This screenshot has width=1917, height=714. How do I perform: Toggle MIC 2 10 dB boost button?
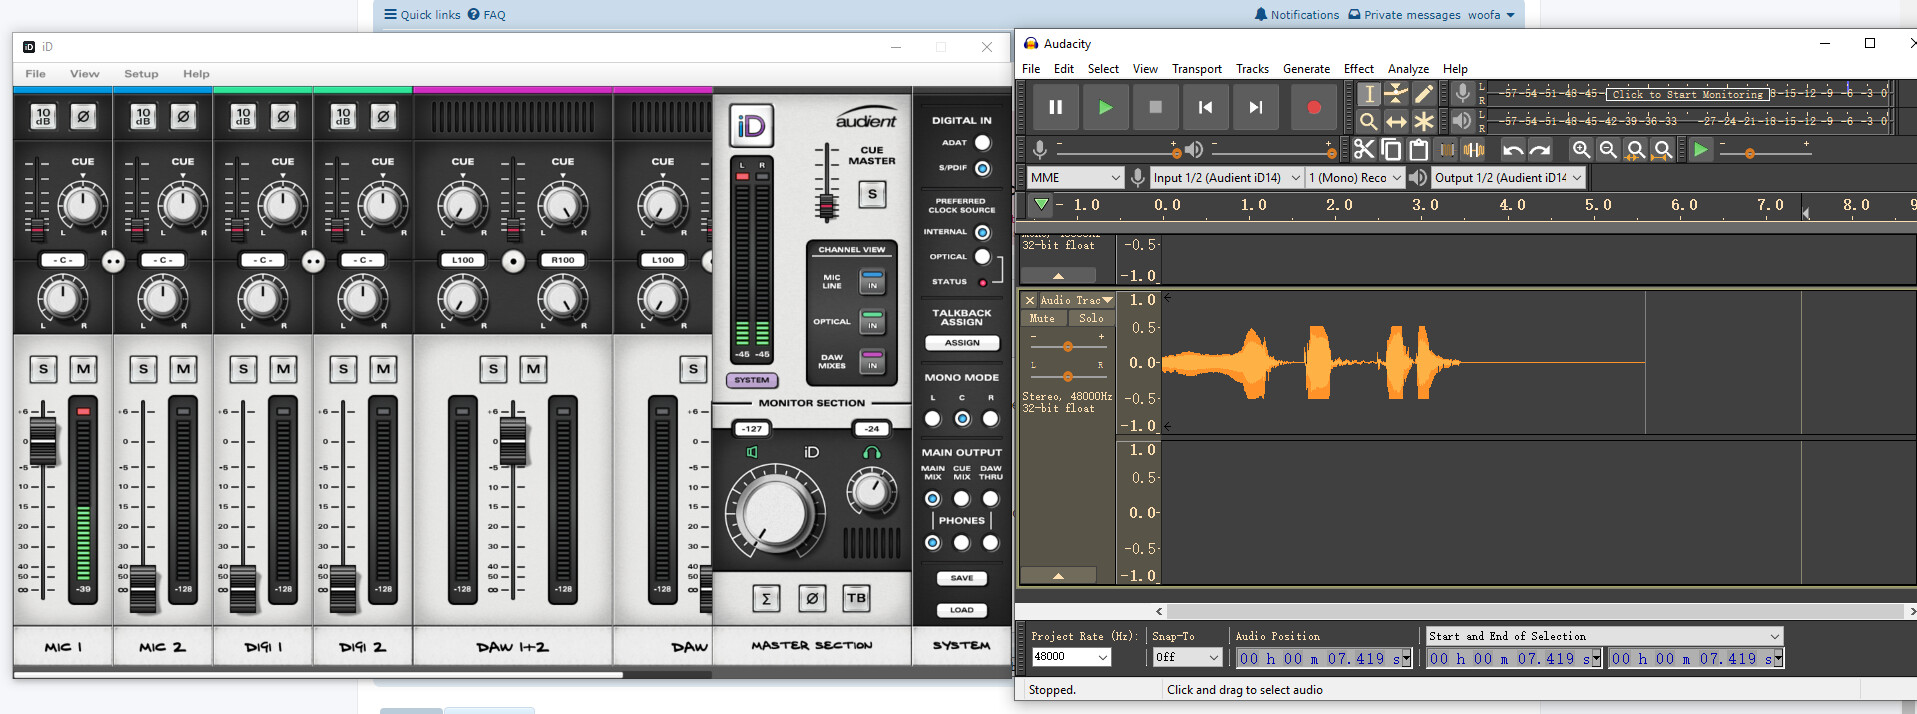[143, 117]
